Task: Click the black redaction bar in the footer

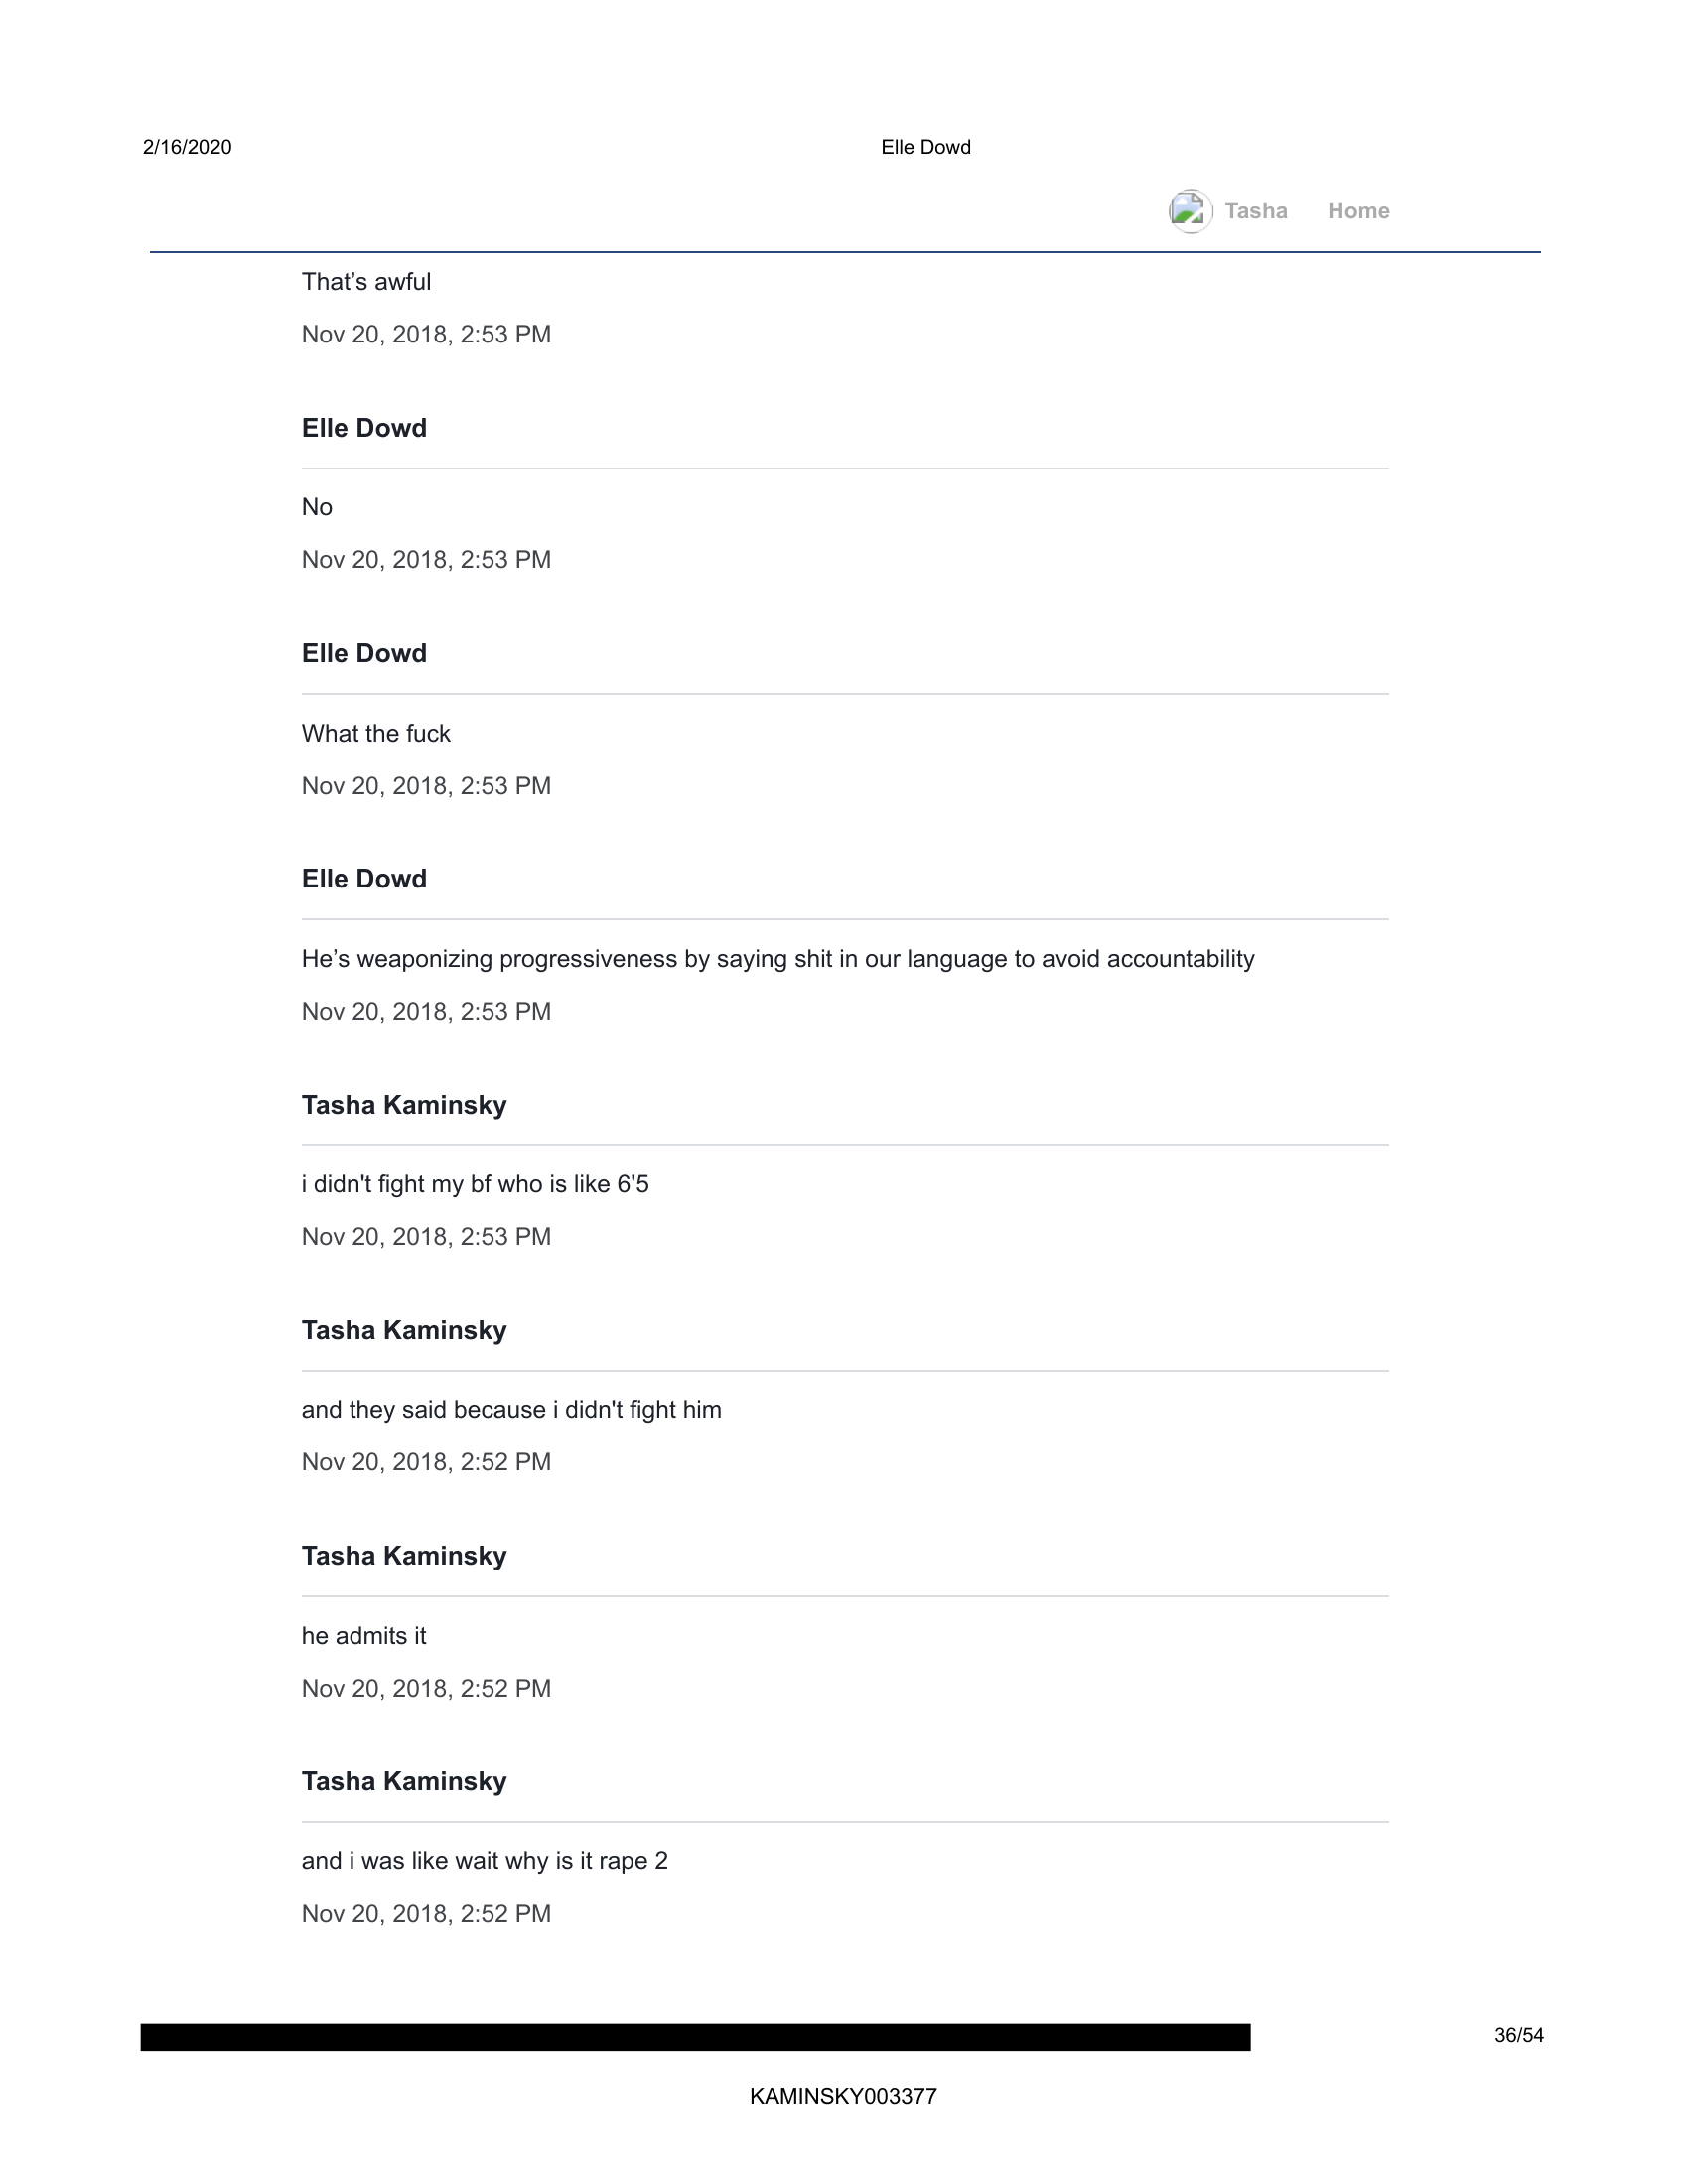Action: pyautogui.click(x=695, y=2037)
